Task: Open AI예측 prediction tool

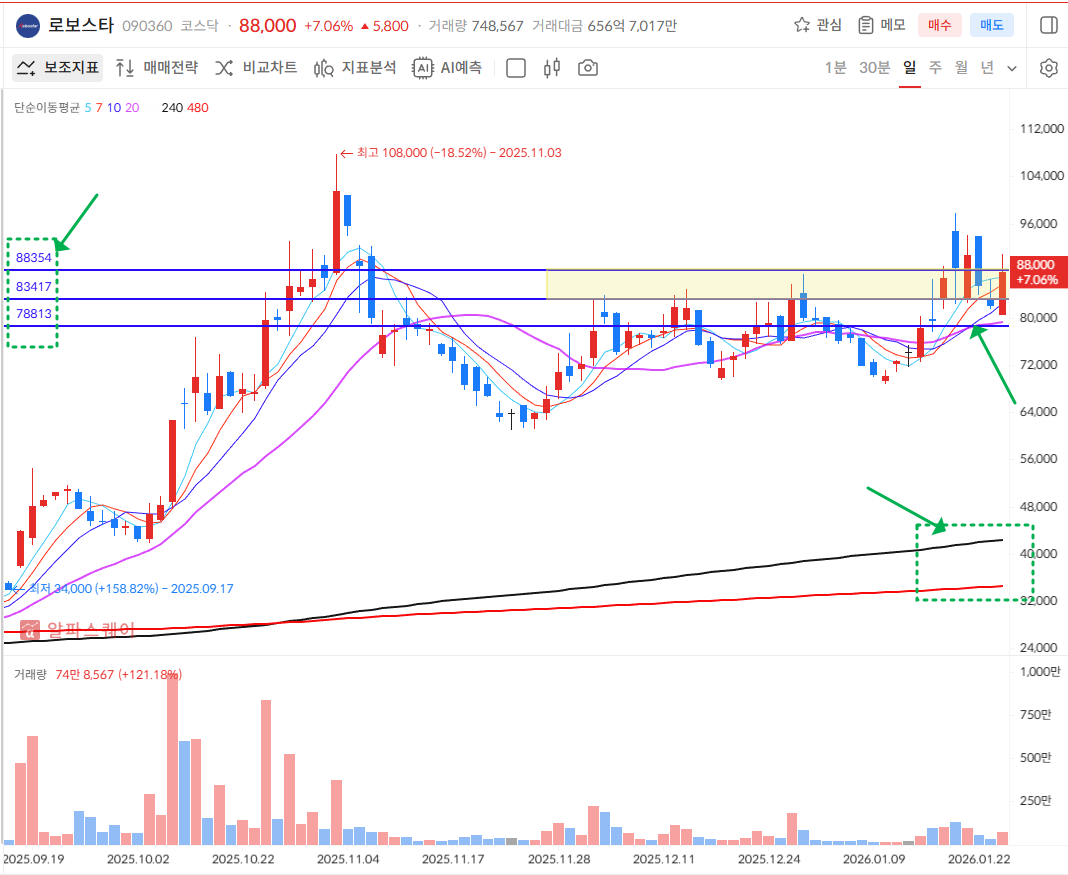Action: click(448, 68)
